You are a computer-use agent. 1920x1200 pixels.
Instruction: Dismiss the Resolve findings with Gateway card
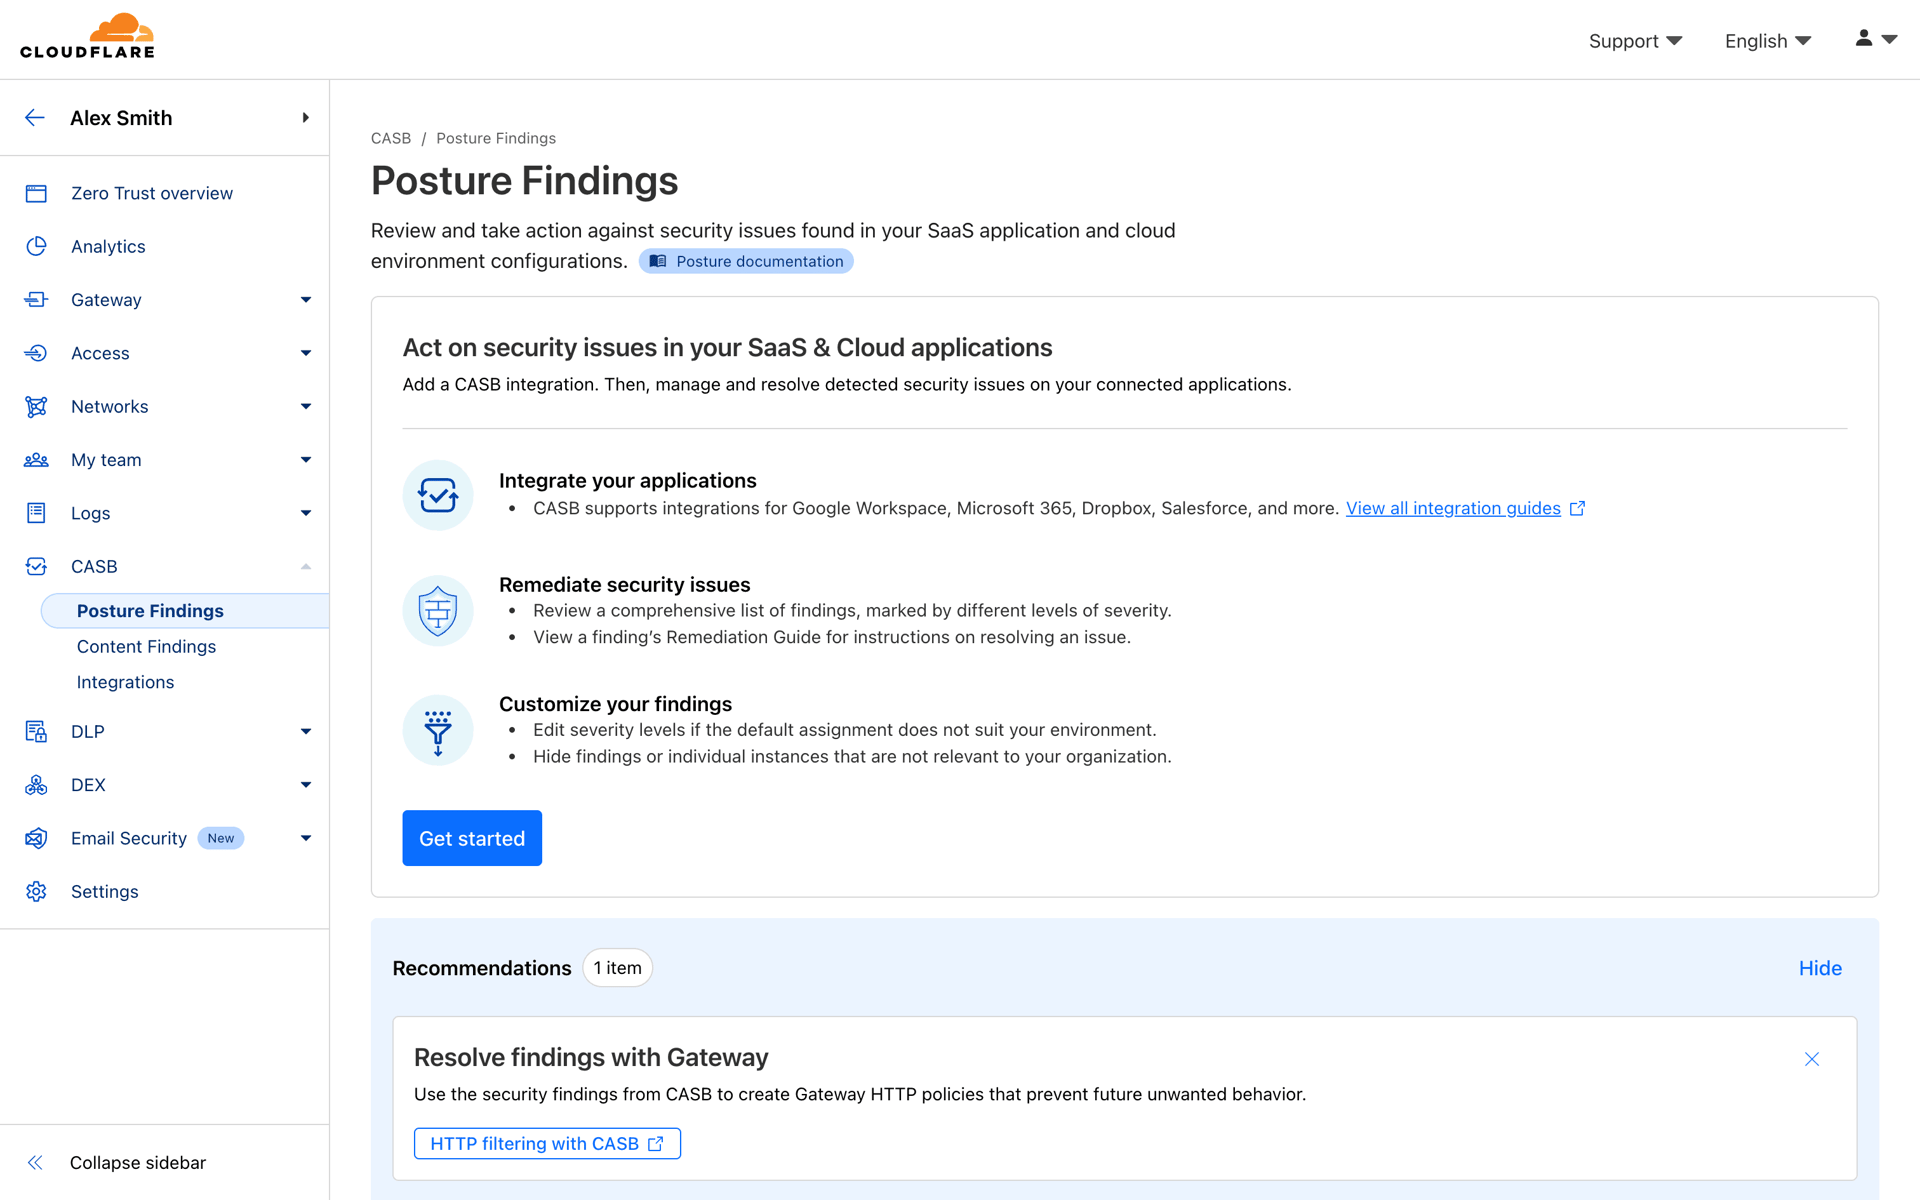[x=1812, y=1059]
